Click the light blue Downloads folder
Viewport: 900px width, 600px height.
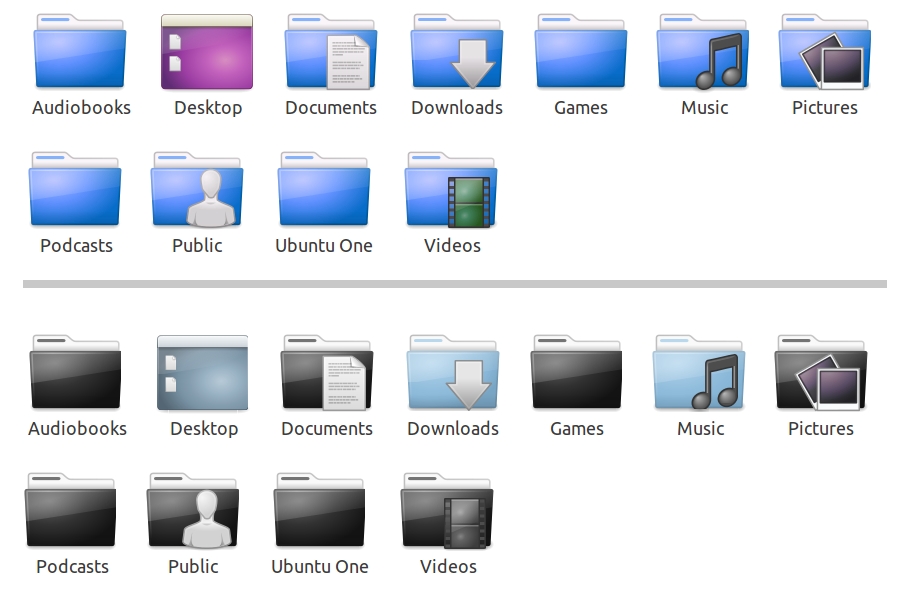click(453, 373)
